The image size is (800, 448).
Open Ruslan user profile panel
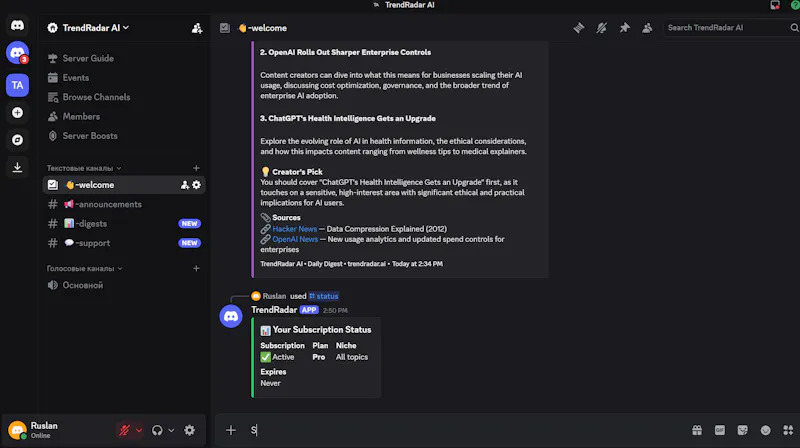[43, 430]
